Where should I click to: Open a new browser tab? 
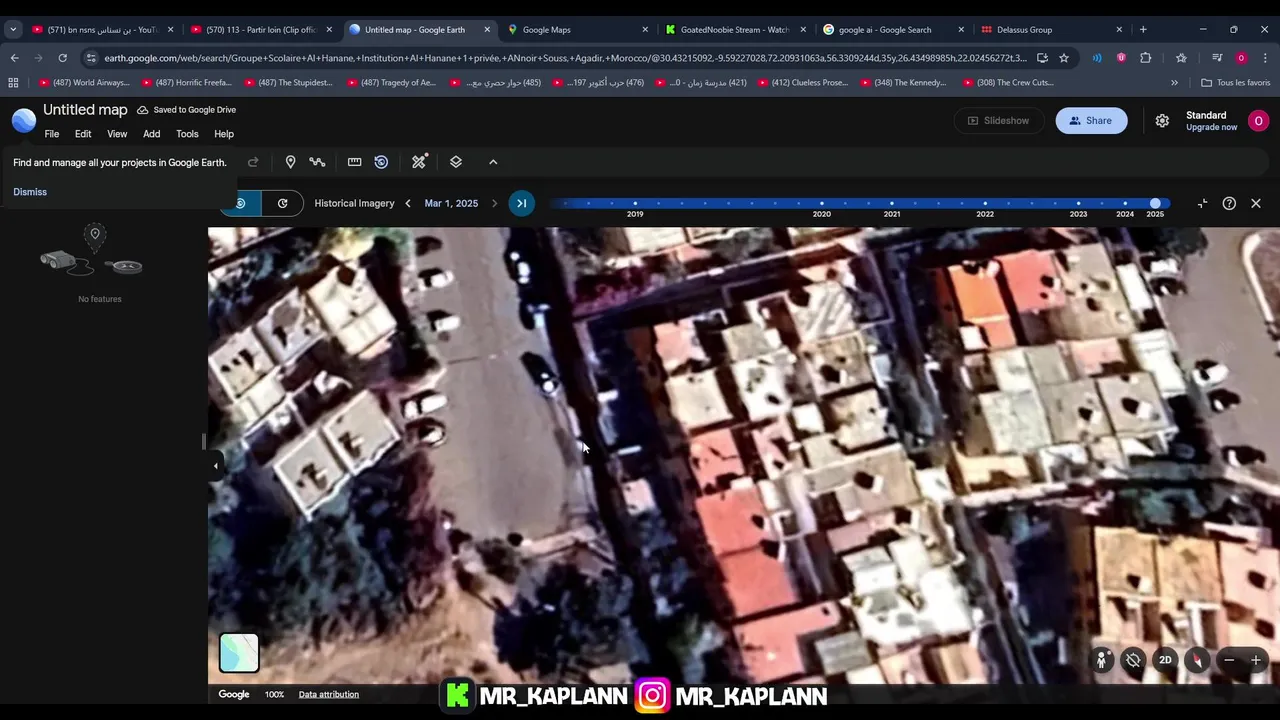(1143, 30)
